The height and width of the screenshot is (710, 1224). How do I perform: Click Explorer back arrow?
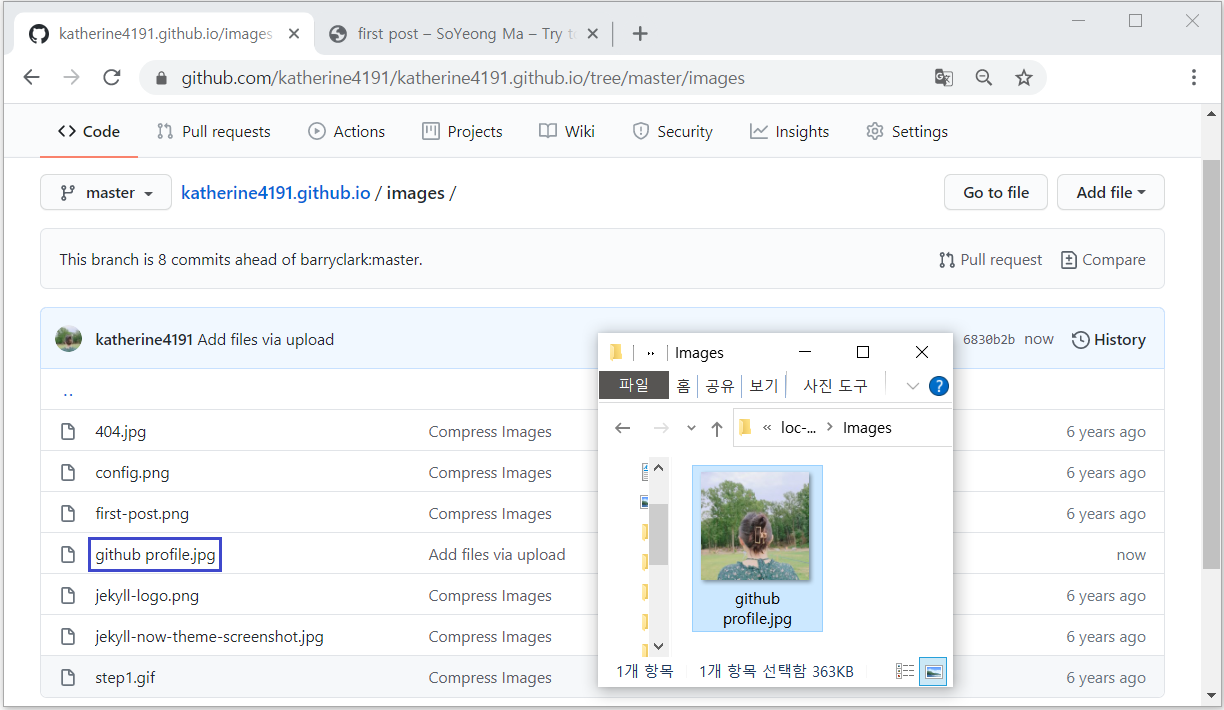coord(622,428)
